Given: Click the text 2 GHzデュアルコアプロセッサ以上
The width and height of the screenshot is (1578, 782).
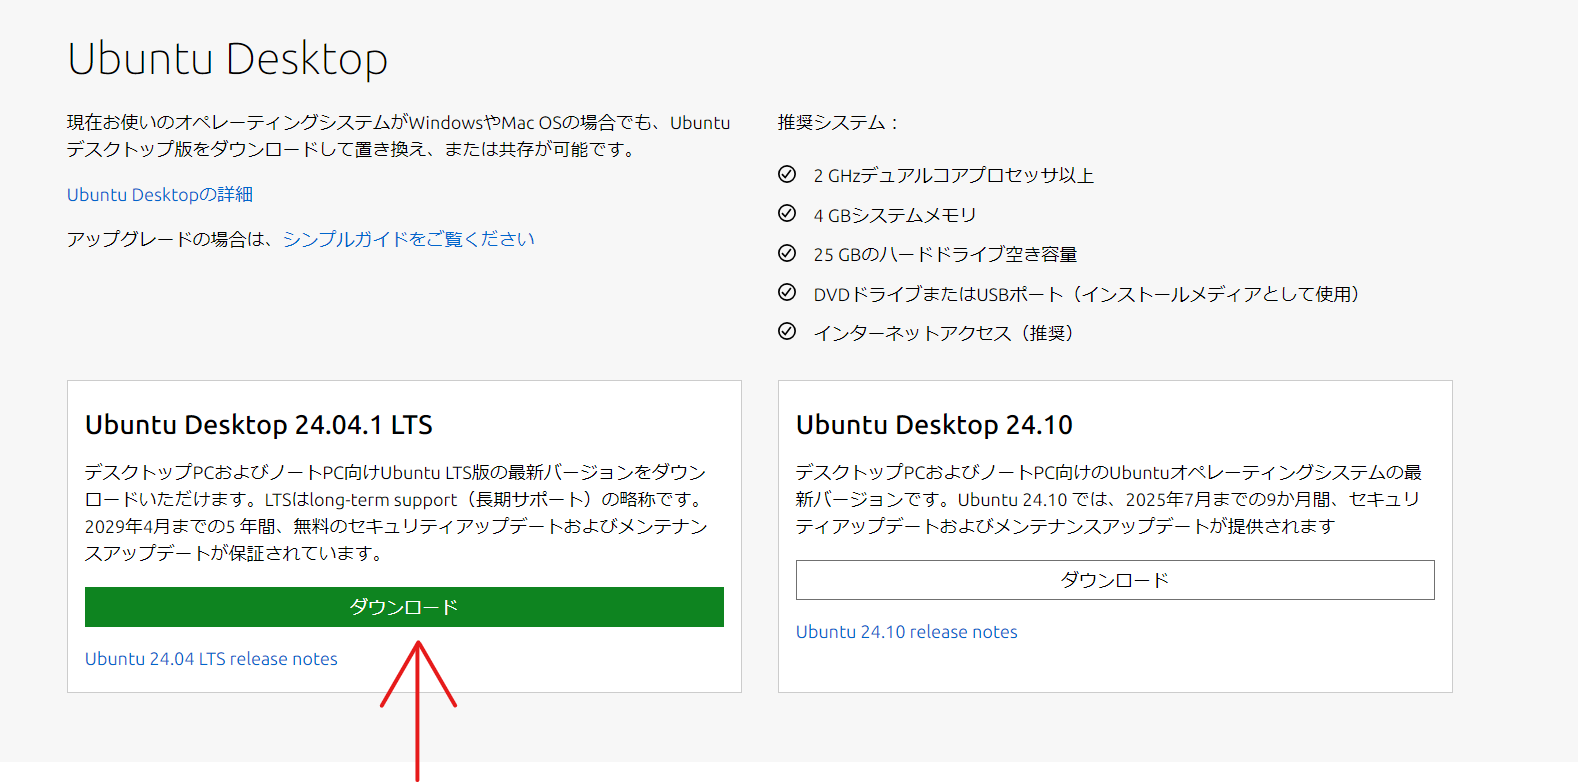Looking at the screenshot, I should point(954,176).
